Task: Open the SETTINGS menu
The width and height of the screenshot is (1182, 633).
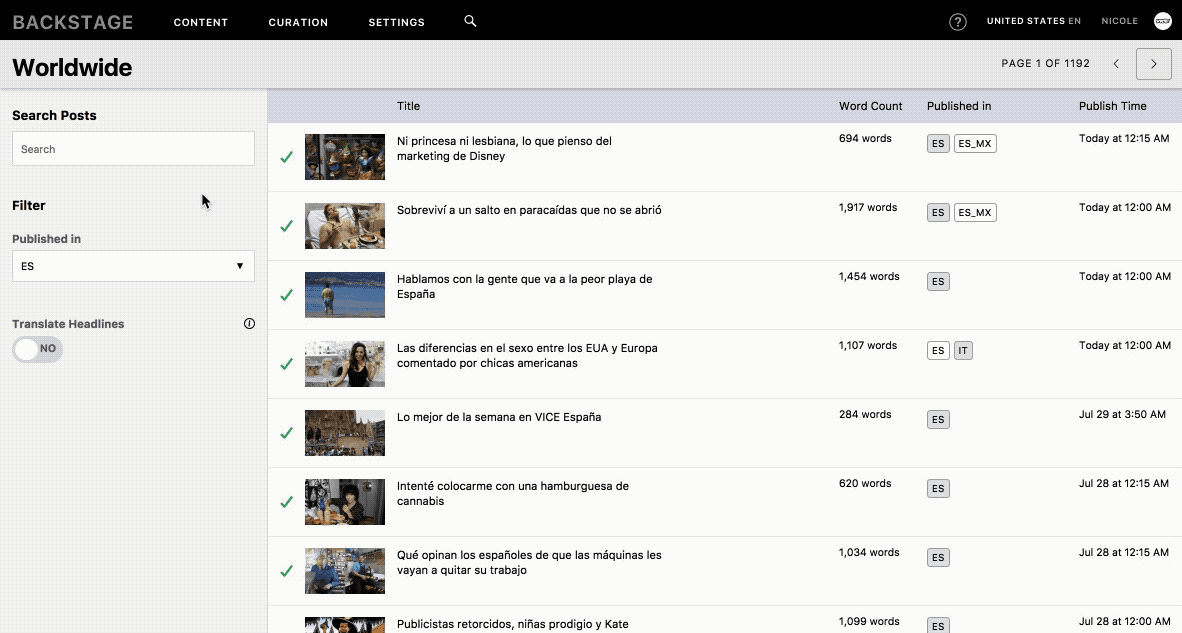Action: pos(397,22)
